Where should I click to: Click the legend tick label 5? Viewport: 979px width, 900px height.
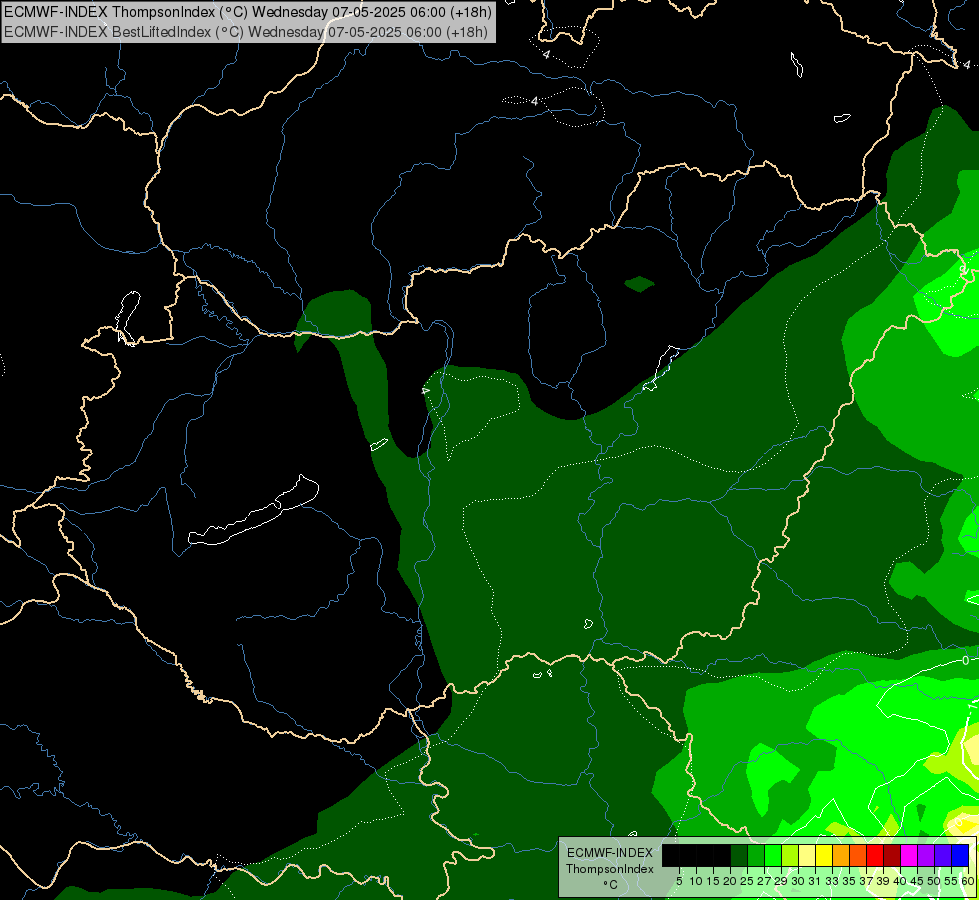679,881
